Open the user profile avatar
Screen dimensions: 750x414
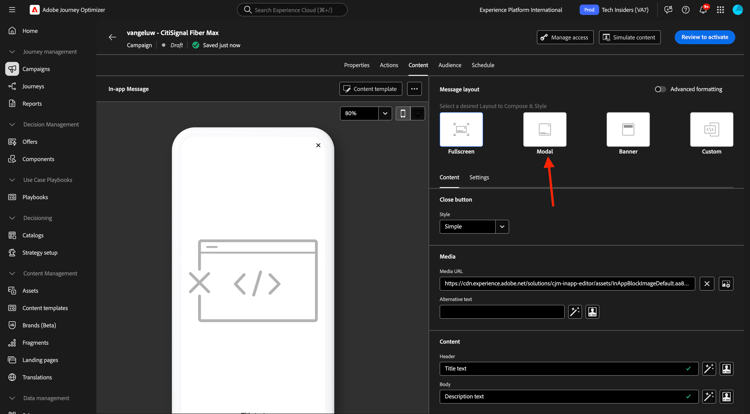point(738,10)
